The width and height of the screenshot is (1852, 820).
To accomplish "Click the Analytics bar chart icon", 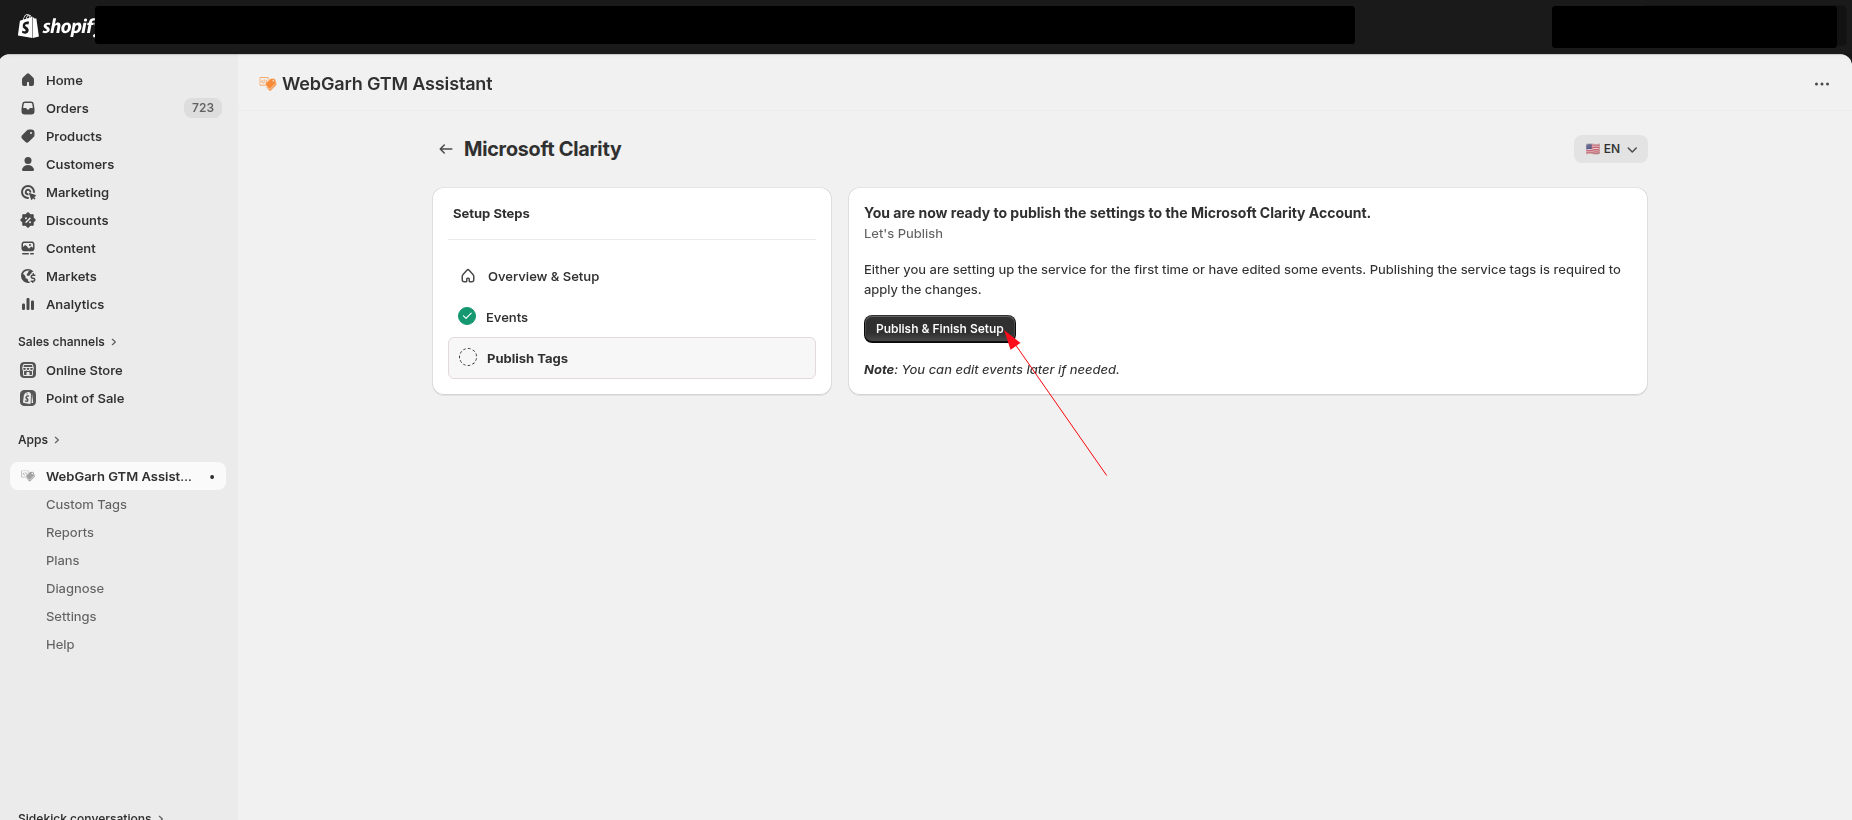I will tap(28, 304).
